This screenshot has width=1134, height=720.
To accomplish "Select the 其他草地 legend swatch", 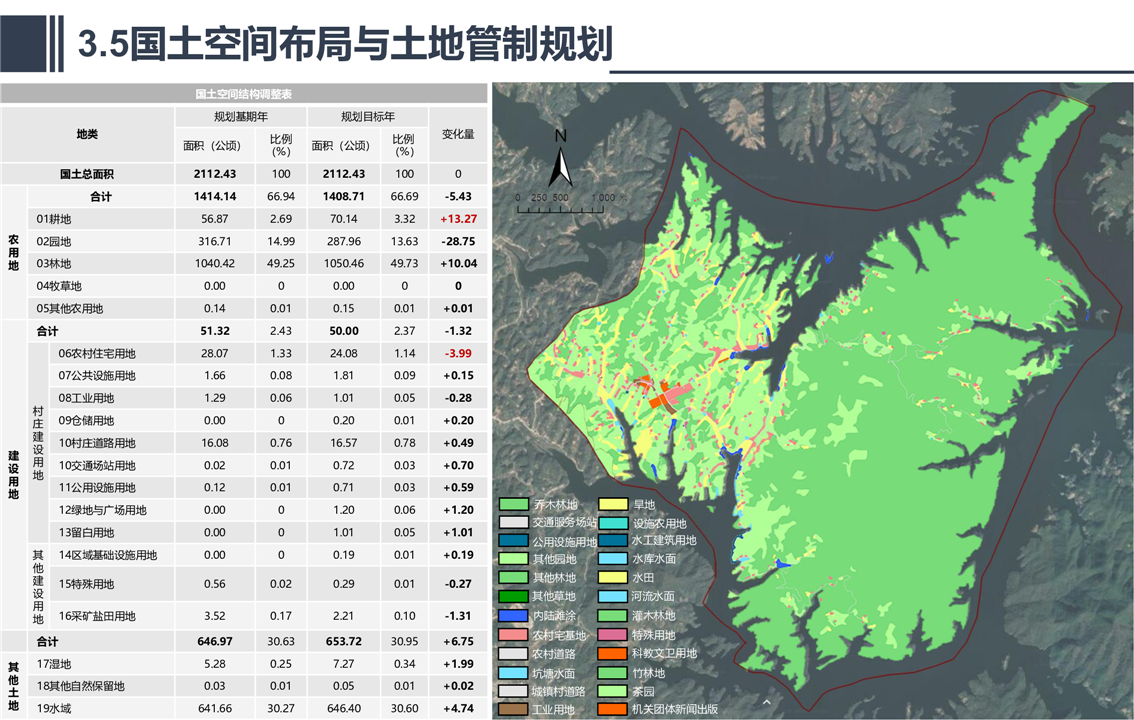I will tap(513, 596).
